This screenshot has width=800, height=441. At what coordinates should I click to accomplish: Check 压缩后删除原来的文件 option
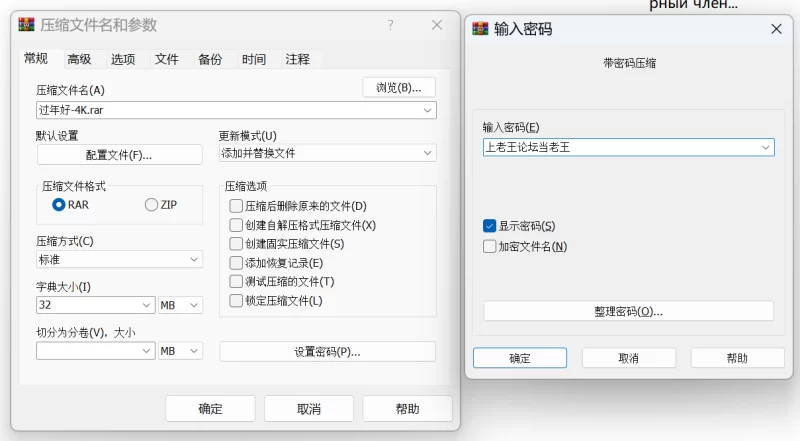[x=236, y=206]
